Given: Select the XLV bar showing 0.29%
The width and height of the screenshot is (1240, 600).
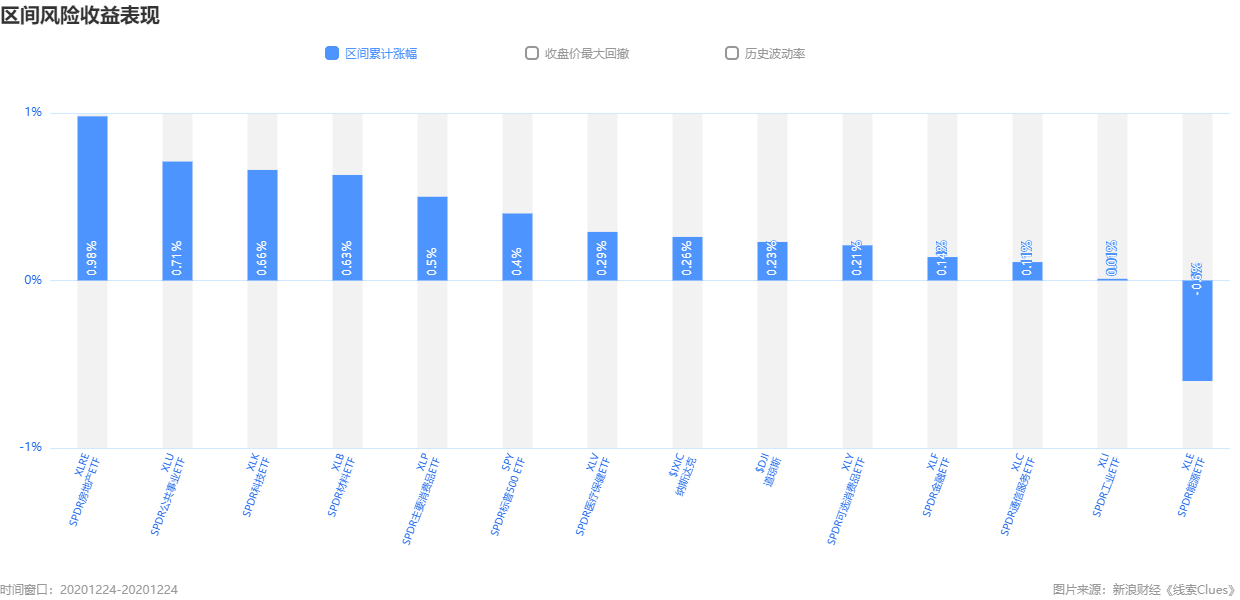Looking at the screenshot, I should [602, 256].
